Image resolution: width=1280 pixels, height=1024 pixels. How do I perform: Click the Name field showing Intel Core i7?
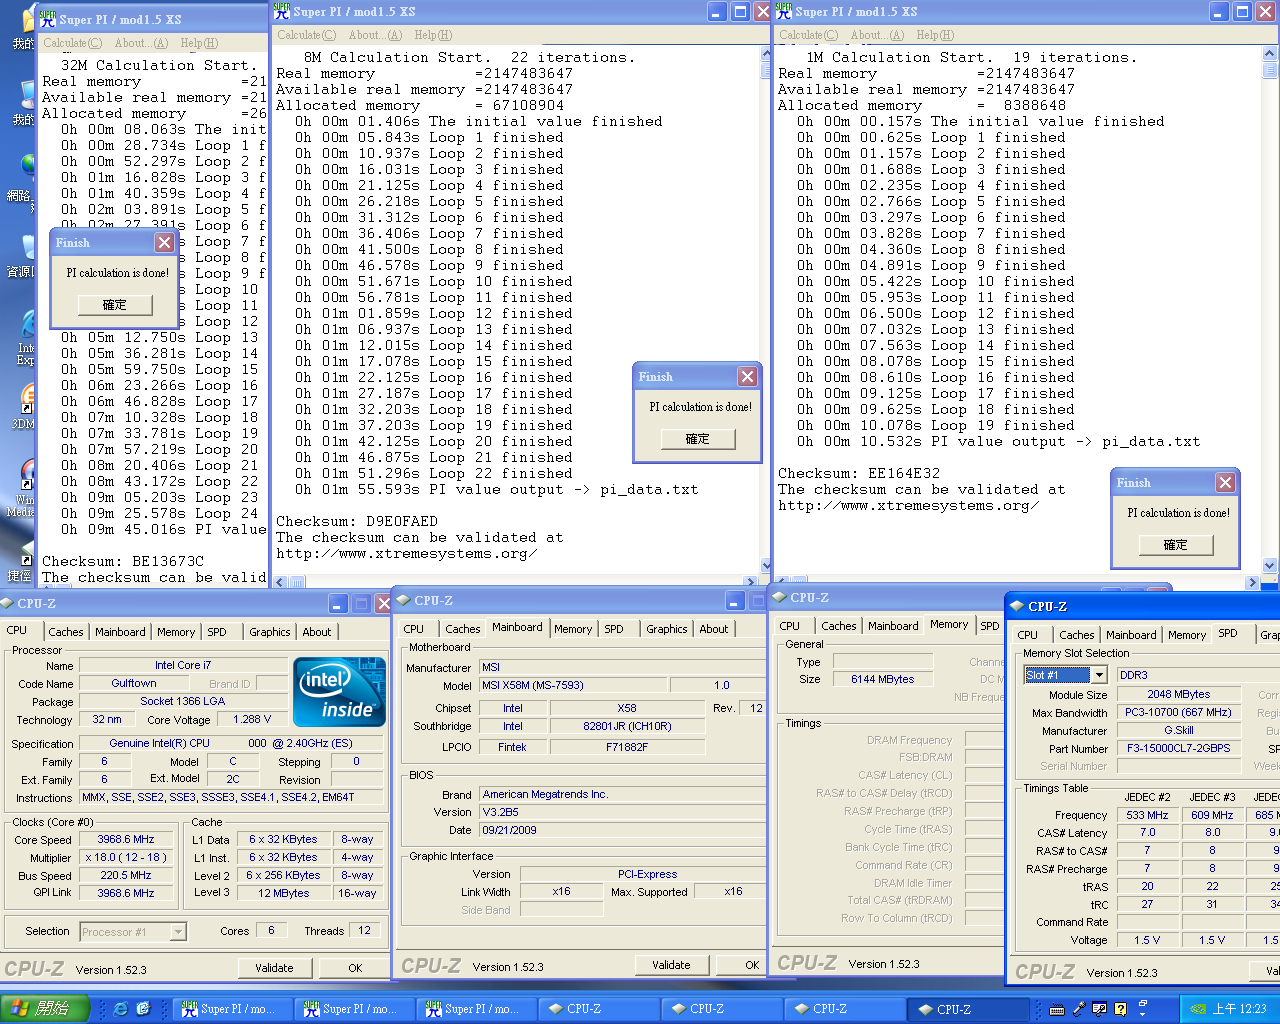(x=183, y=665)
